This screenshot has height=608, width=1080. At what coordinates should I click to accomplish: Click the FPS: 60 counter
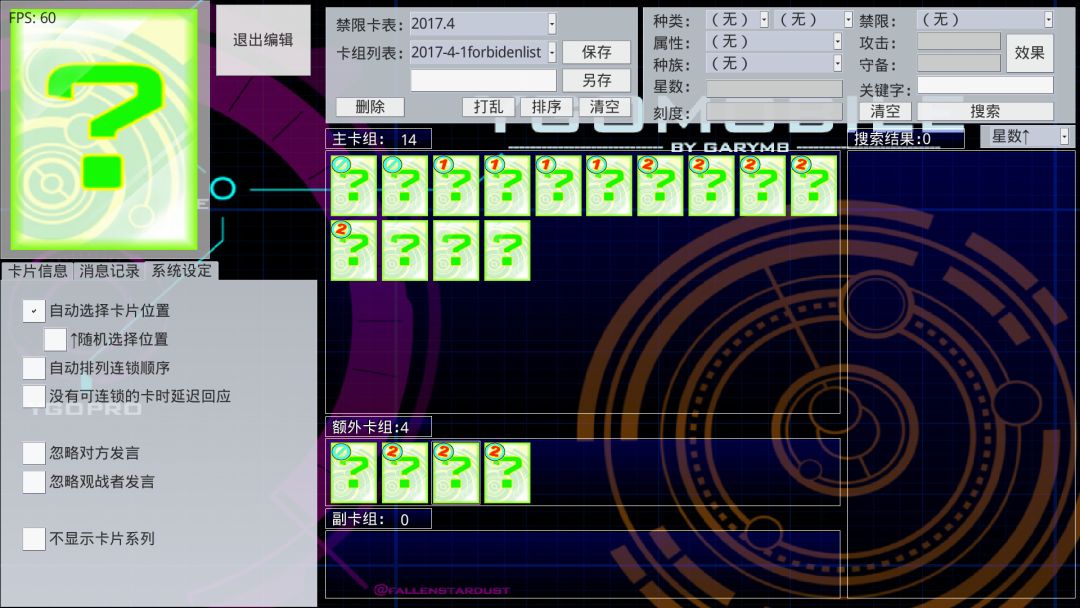[32, 18]
